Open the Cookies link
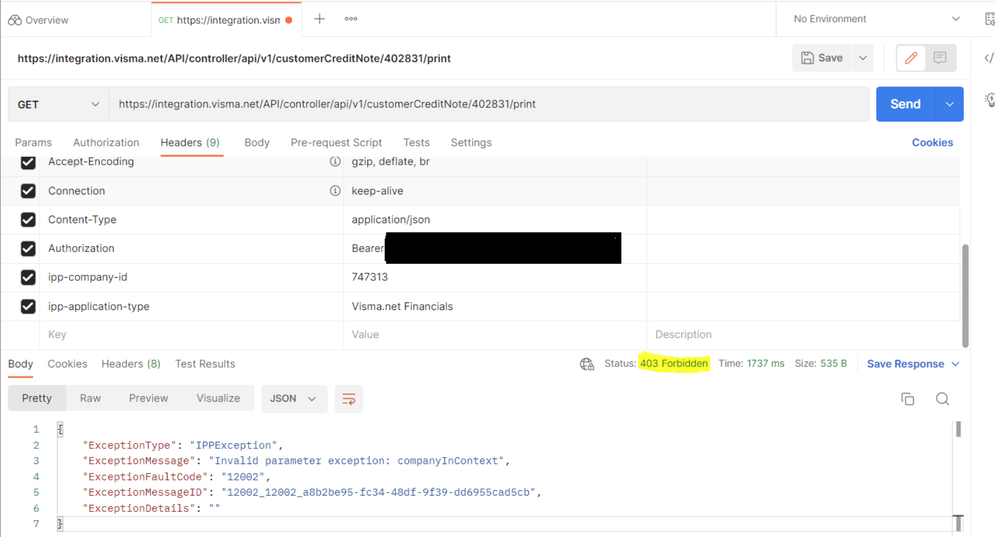Screen dimensions: 998x537 tap(932, 143)
